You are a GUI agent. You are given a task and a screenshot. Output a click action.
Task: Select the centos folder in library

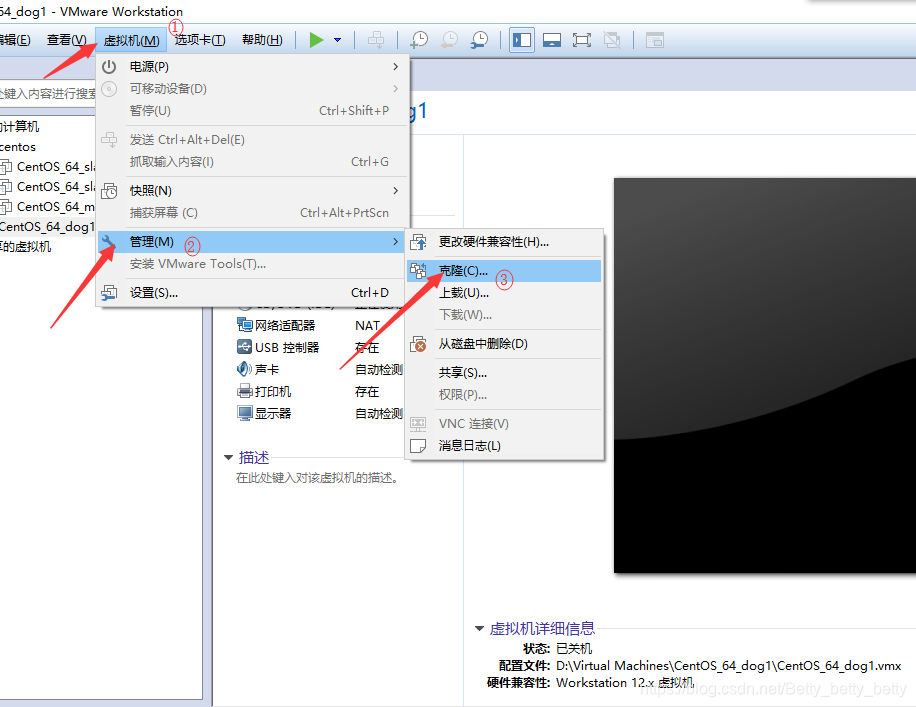click(x=18, y=147)
